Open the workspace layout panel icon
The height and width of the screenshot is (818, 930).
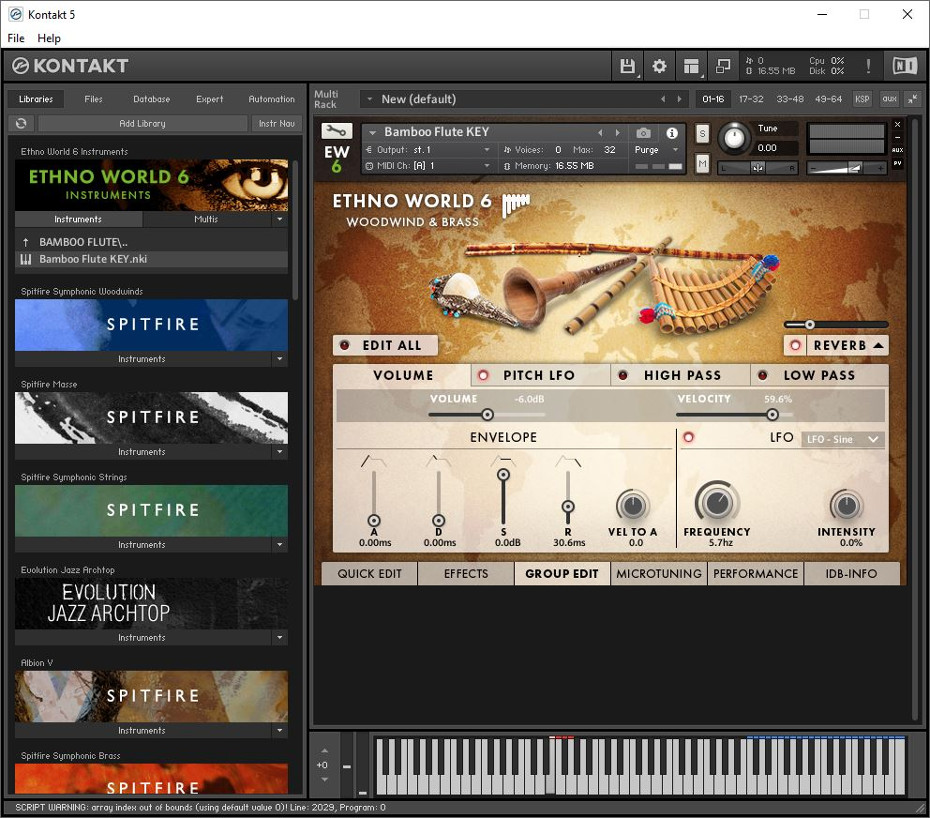(691, 66)
